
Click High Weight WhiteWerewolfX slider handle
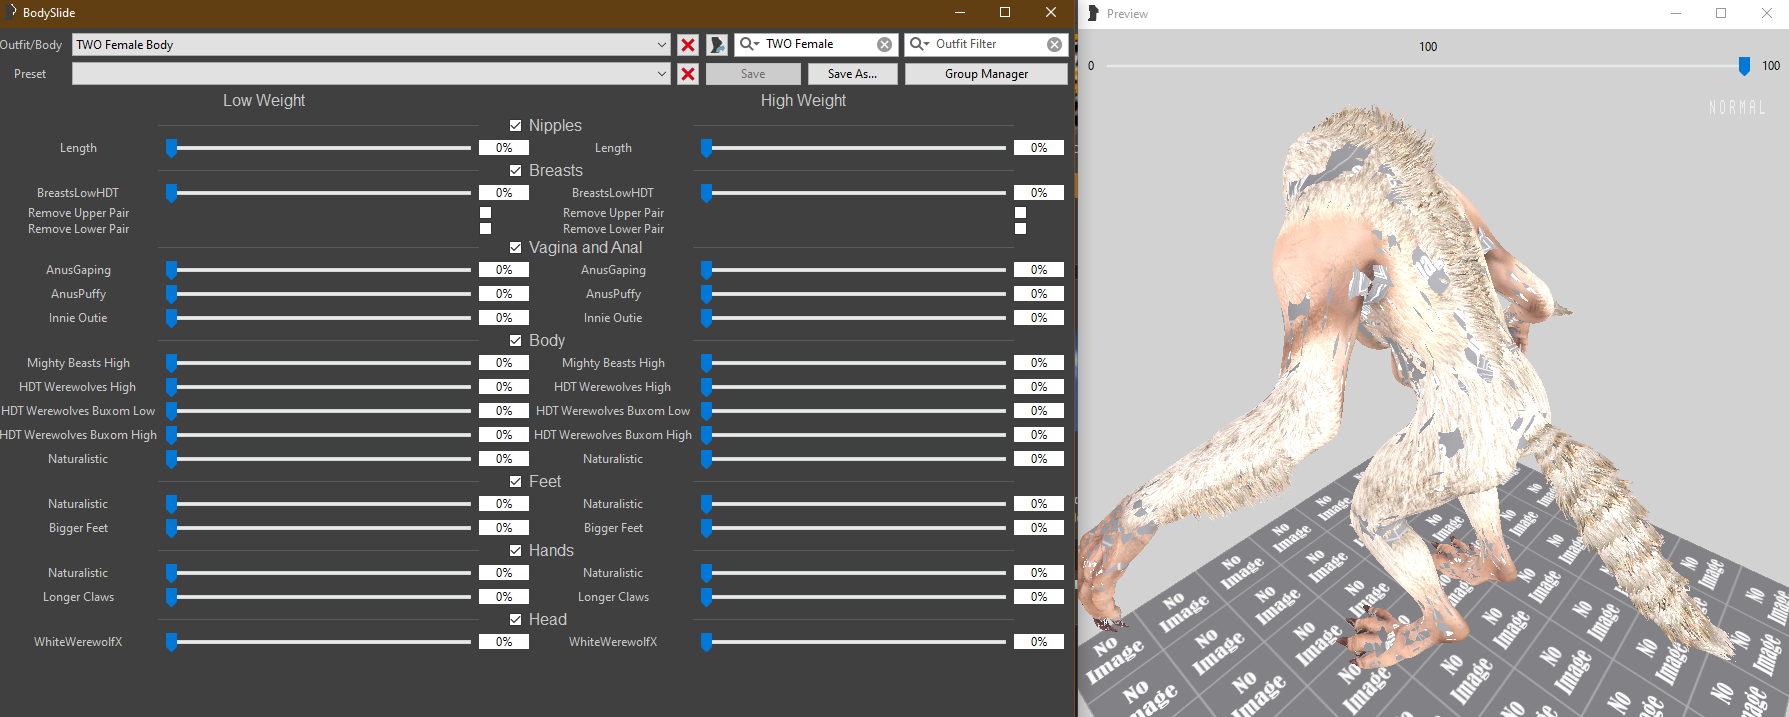707,642
